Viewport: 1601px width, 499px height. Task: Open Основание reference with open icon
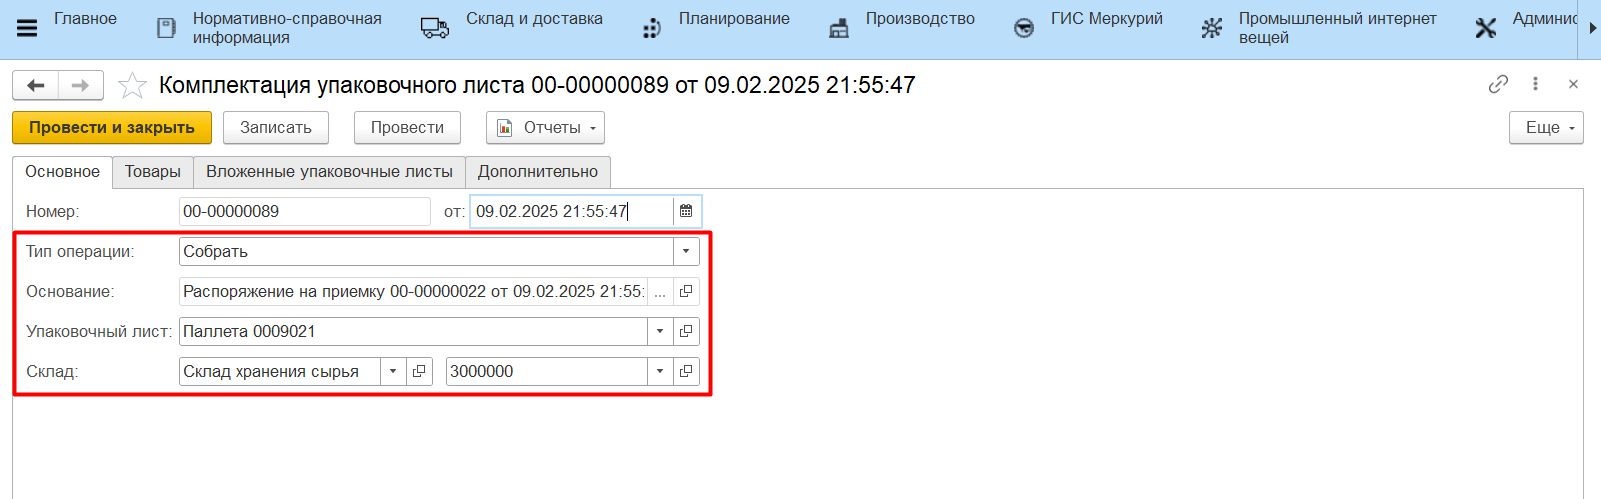(x=686, y=292)
